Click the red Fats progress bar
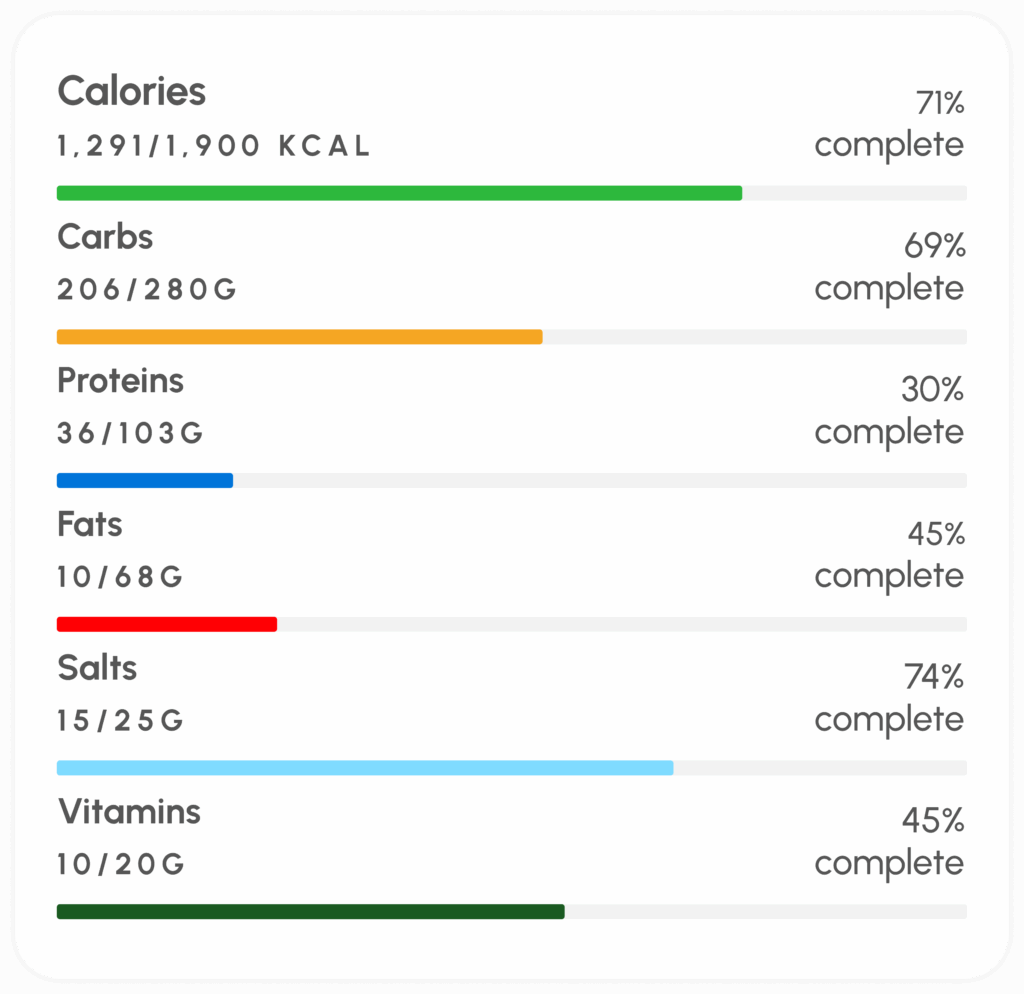The height and width of the screenshot is (994, 1024). (167, 625)
